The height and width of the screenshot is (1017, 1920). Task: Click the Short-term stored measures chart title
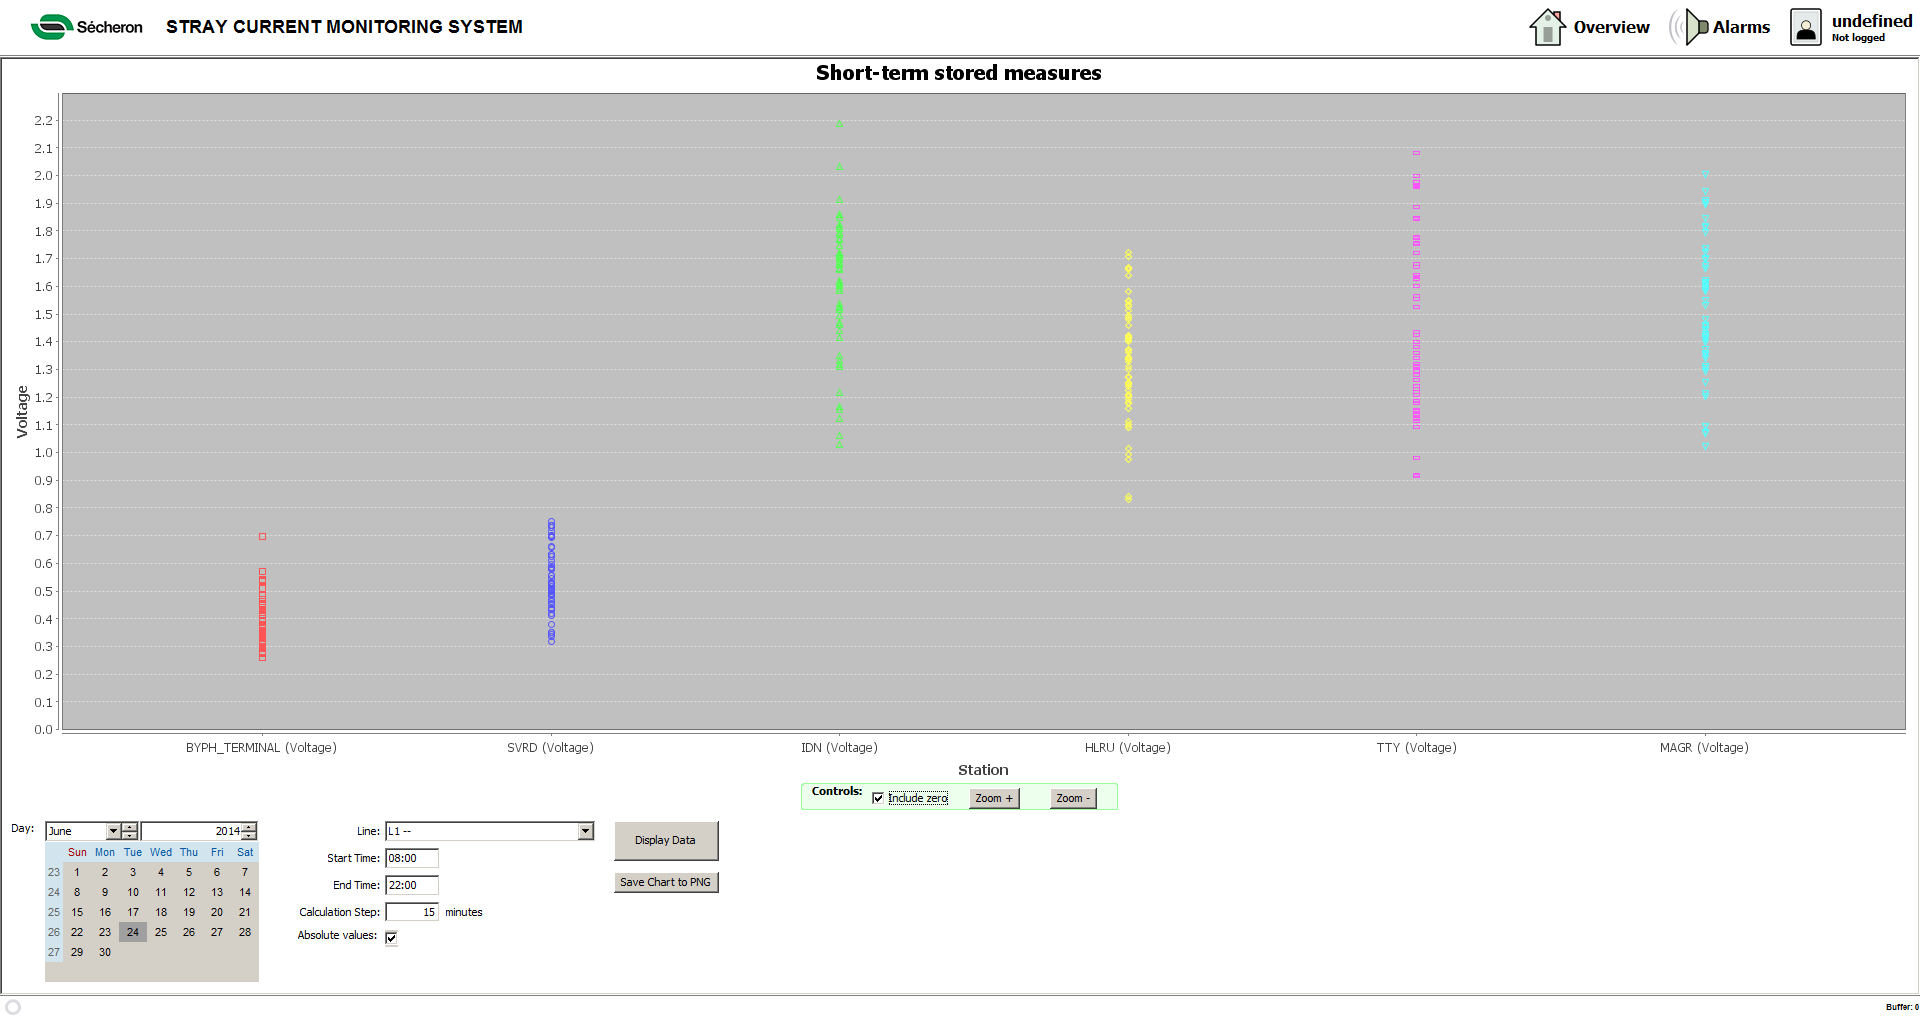click(x=958, y=73)
